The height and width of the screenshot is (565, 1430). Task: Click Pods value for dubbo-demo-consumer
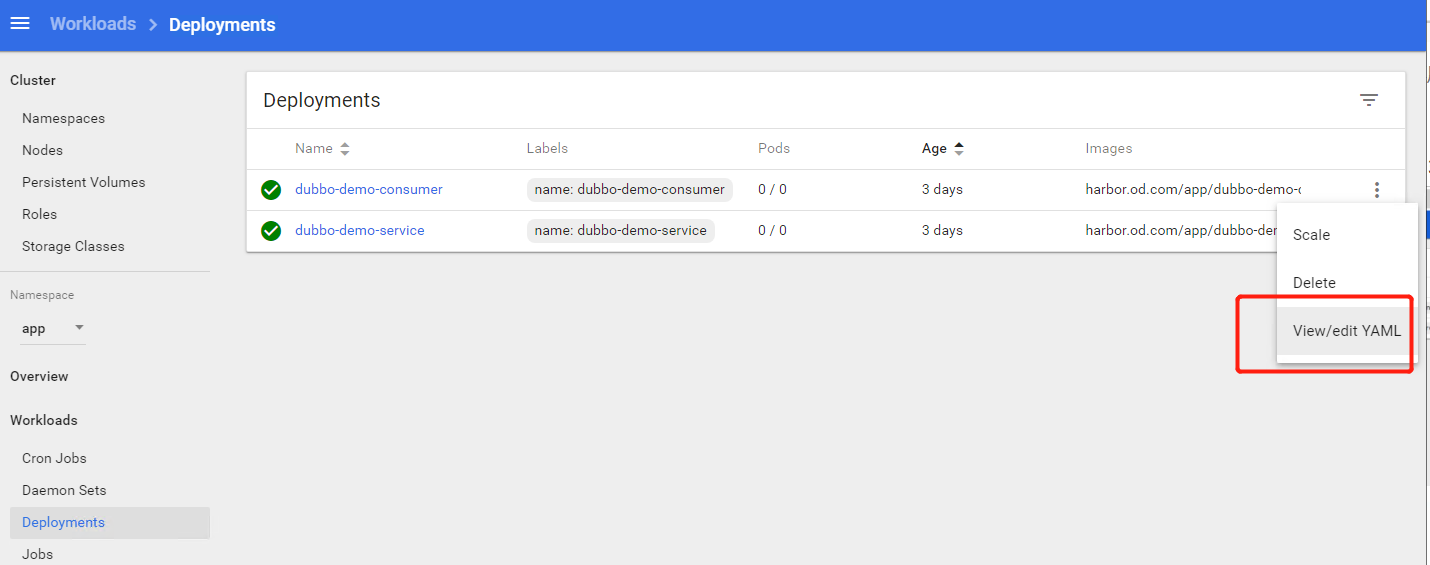(x=772, y=189)
